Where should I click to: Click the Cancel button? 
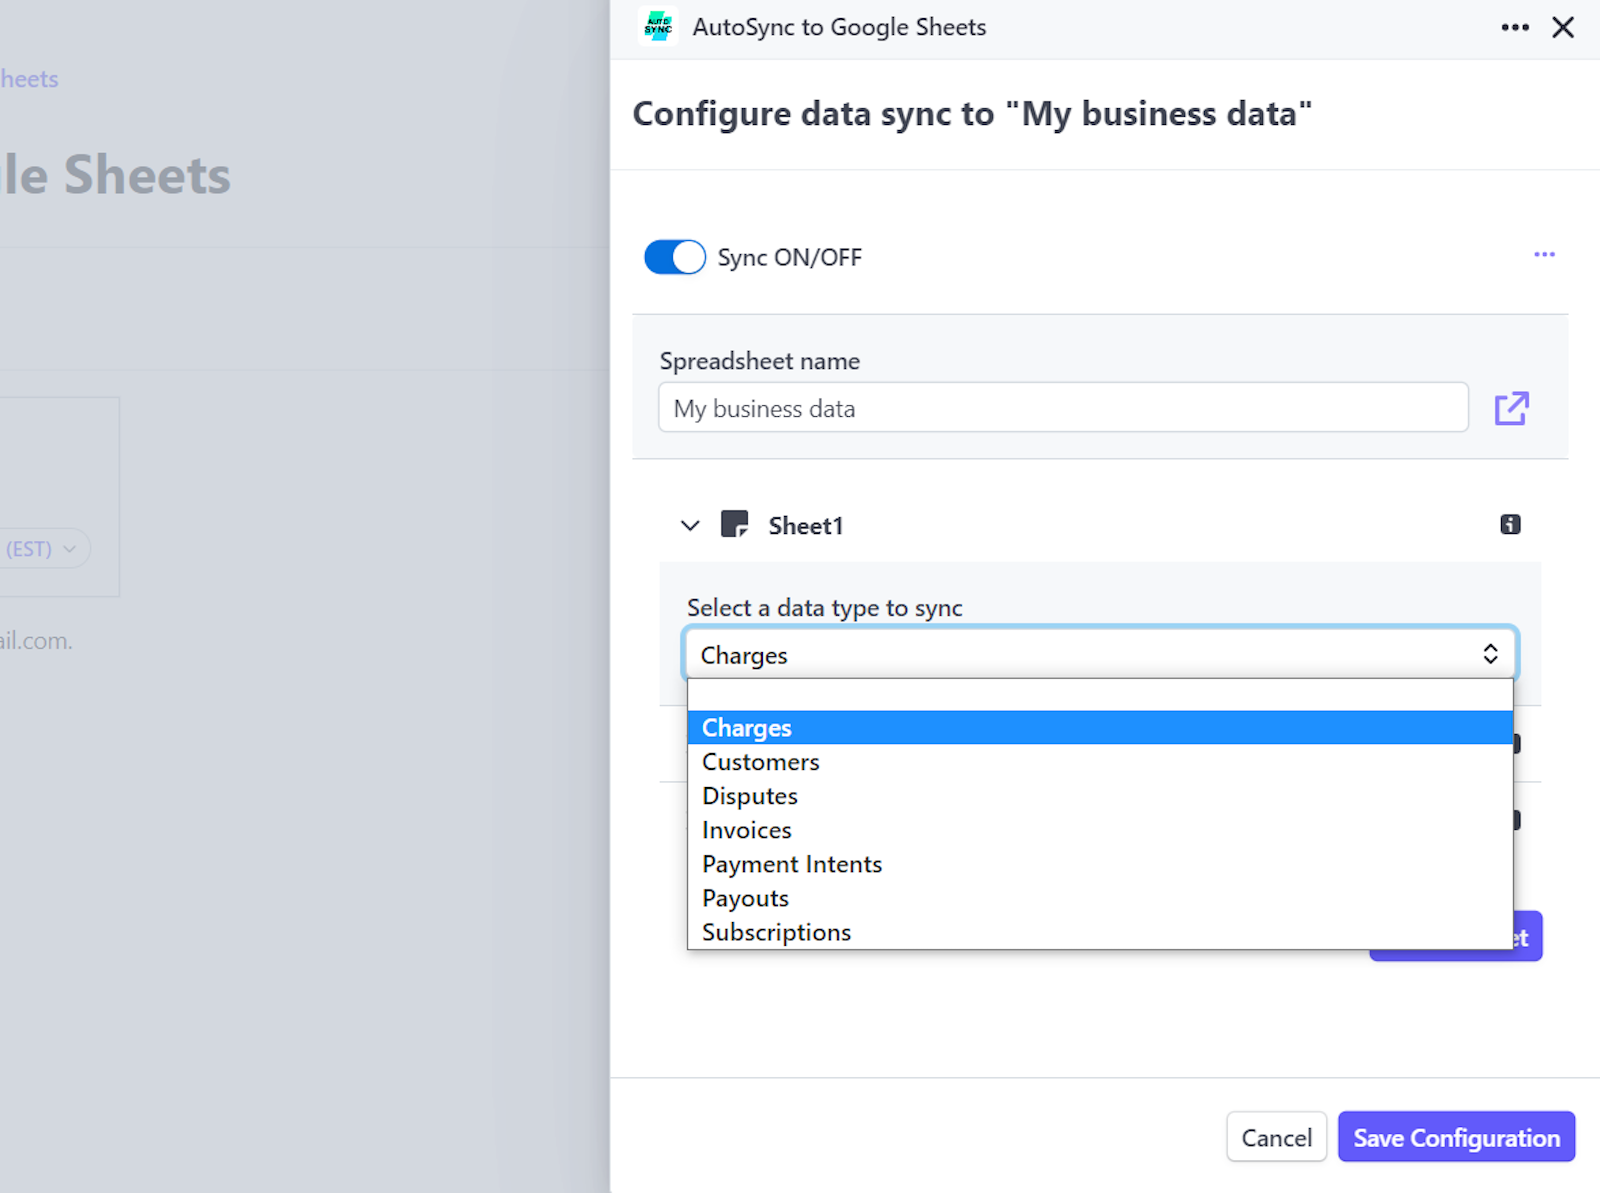pos(1276,1137)
